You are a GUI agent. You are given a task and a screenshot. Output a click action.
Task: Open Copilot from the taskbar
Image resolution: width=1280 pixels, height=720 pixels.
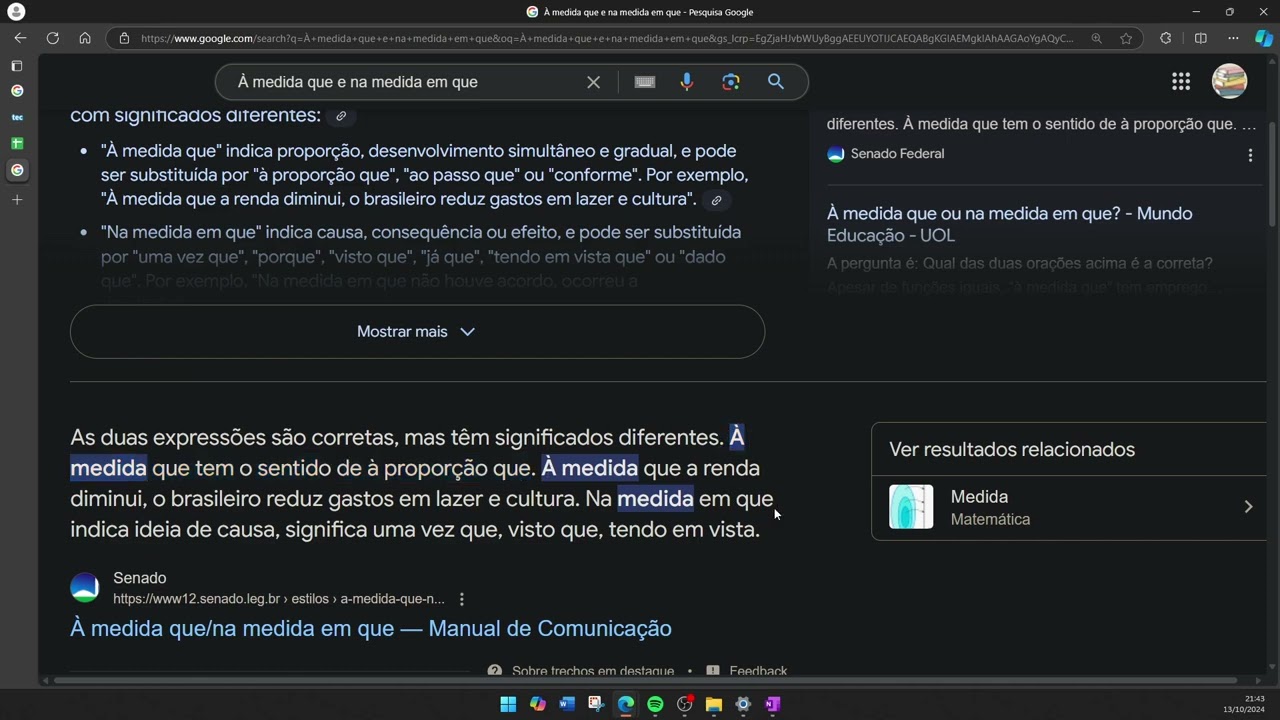pyautogui.click(x=538, y=704)
